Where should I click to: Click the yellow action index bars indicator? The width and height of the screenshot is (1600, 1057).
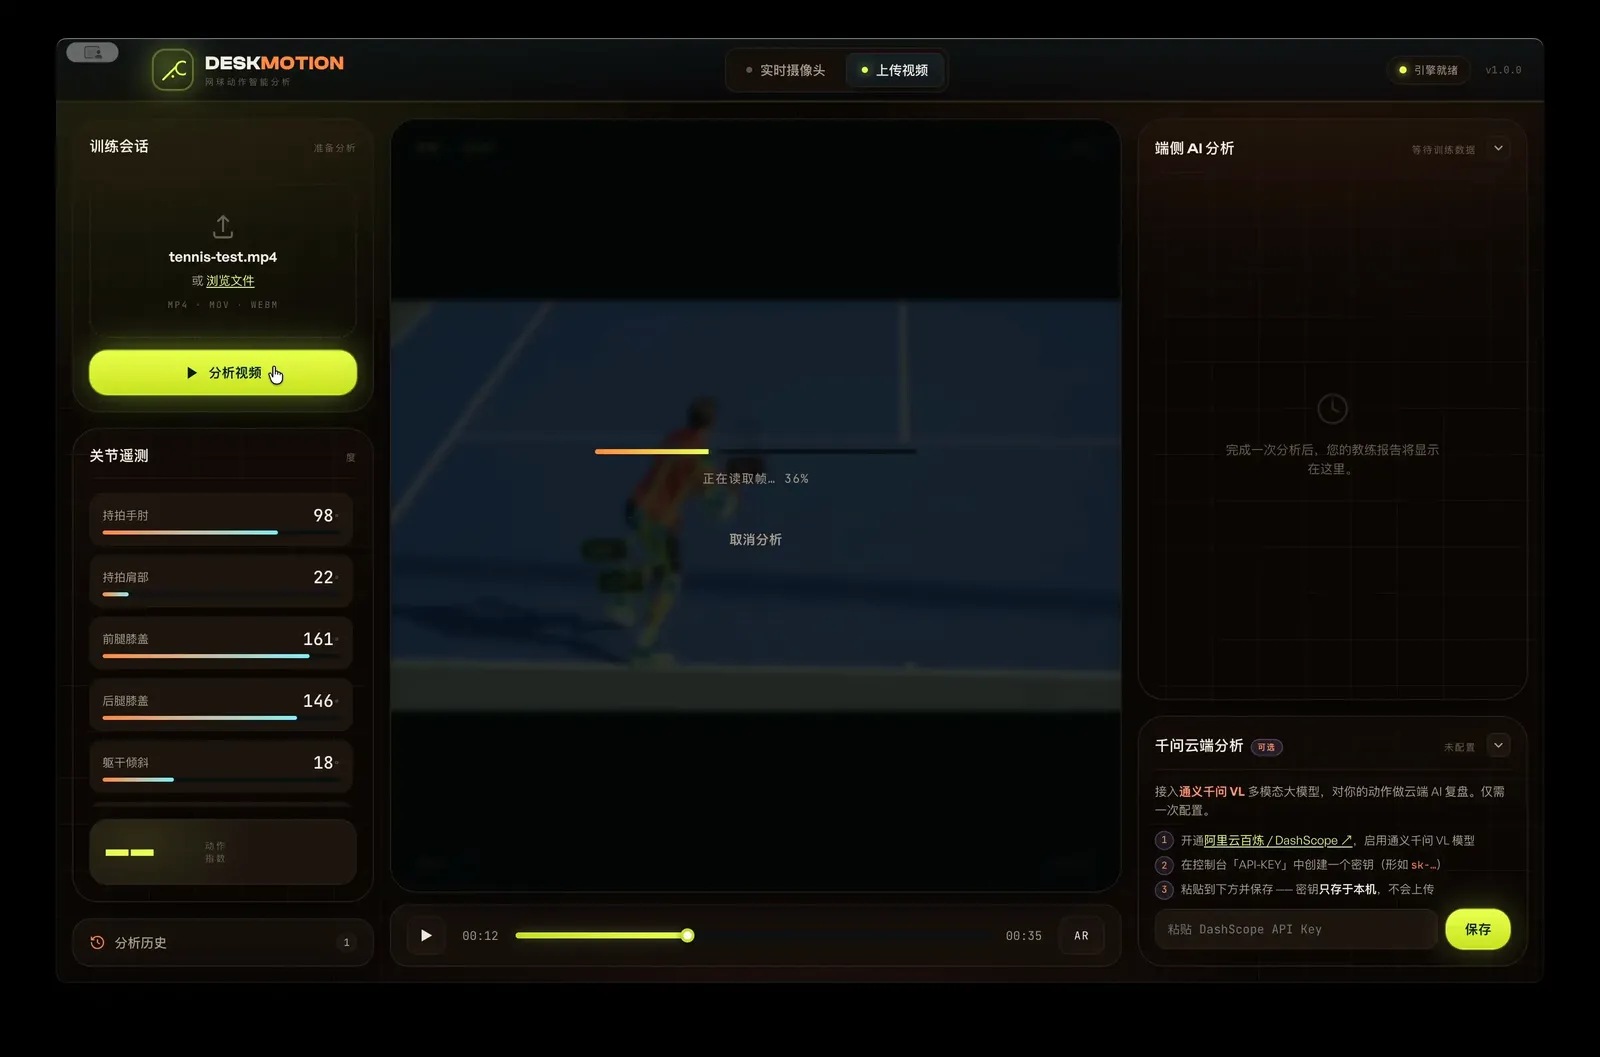pyautogui.click(x=130, y=853)
